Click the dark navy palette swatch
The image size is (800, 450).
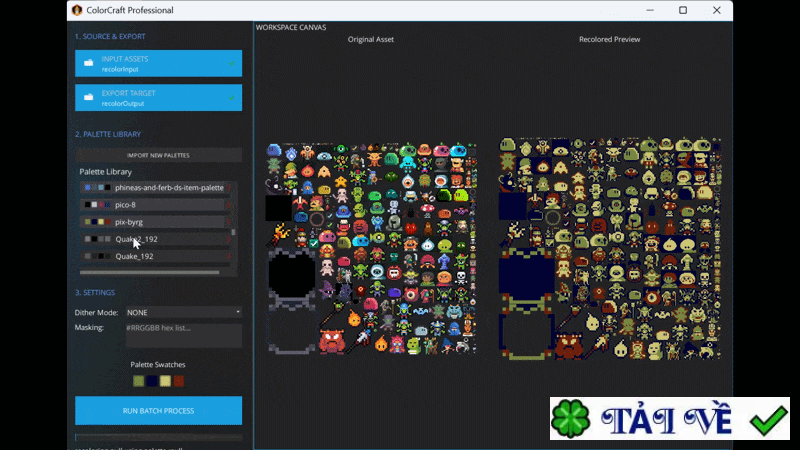click(152, 381)
